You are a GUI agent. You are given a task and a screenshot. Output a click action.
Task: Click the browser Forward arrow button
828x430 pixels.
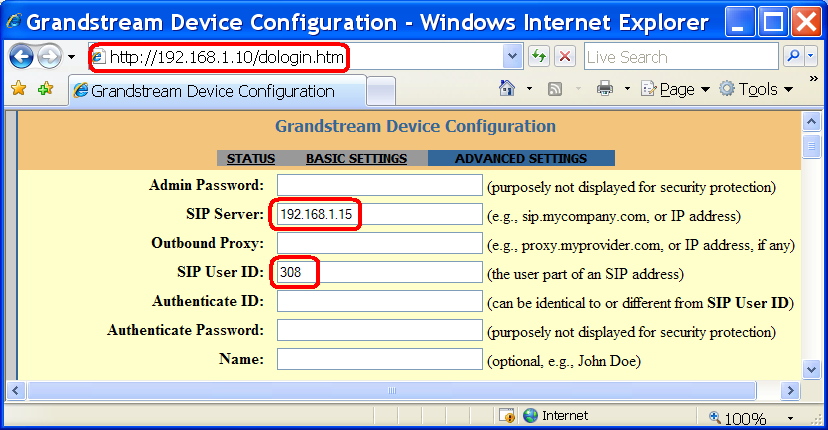click(50, 57)
